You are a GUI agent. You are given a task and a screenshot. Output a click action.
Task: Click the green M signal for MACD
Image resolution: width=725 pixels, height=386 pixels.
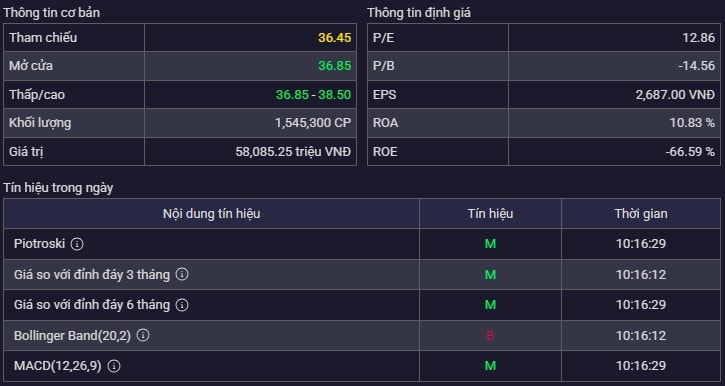(490, 366)
